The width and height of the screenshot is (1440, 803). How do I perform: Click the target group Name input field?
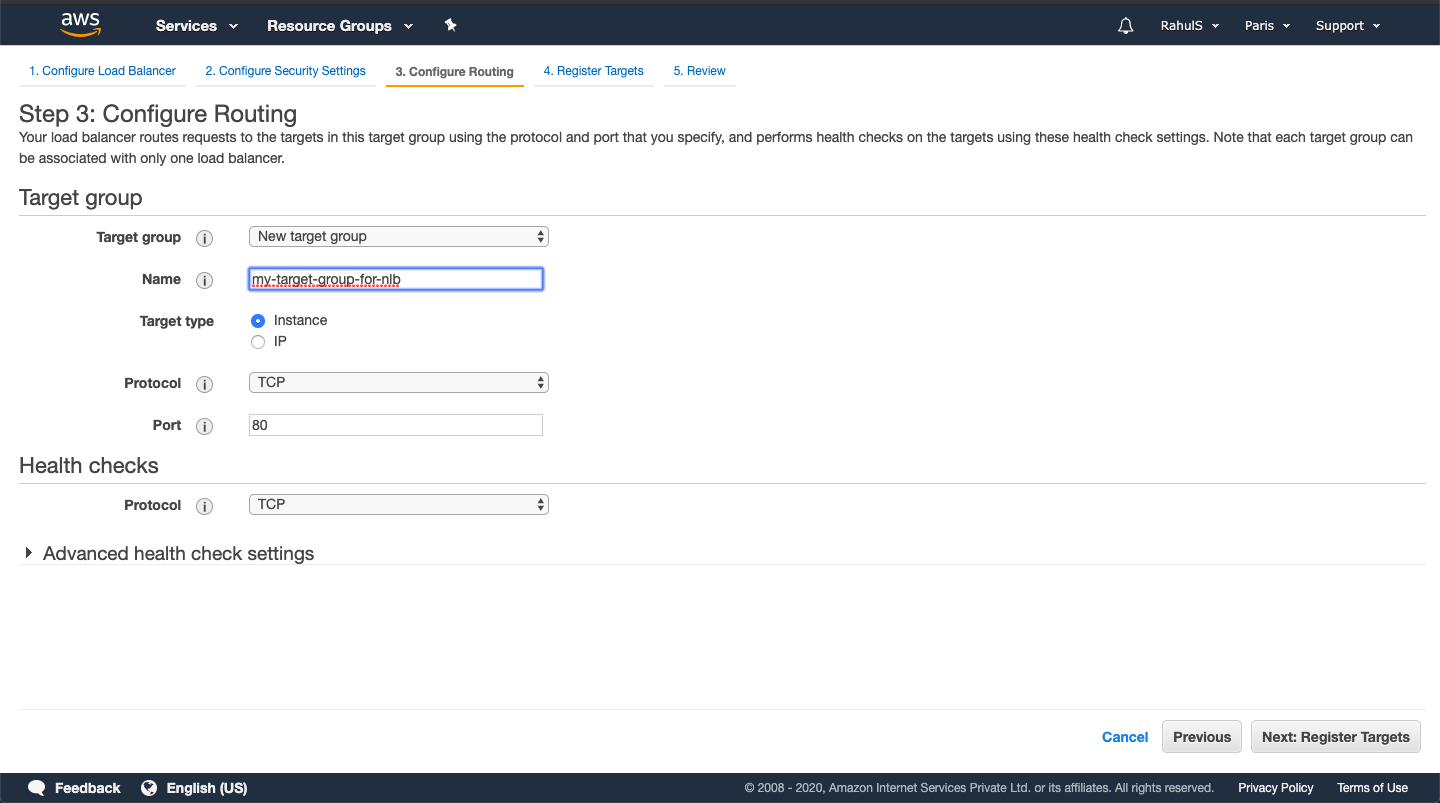pos(395,279)
